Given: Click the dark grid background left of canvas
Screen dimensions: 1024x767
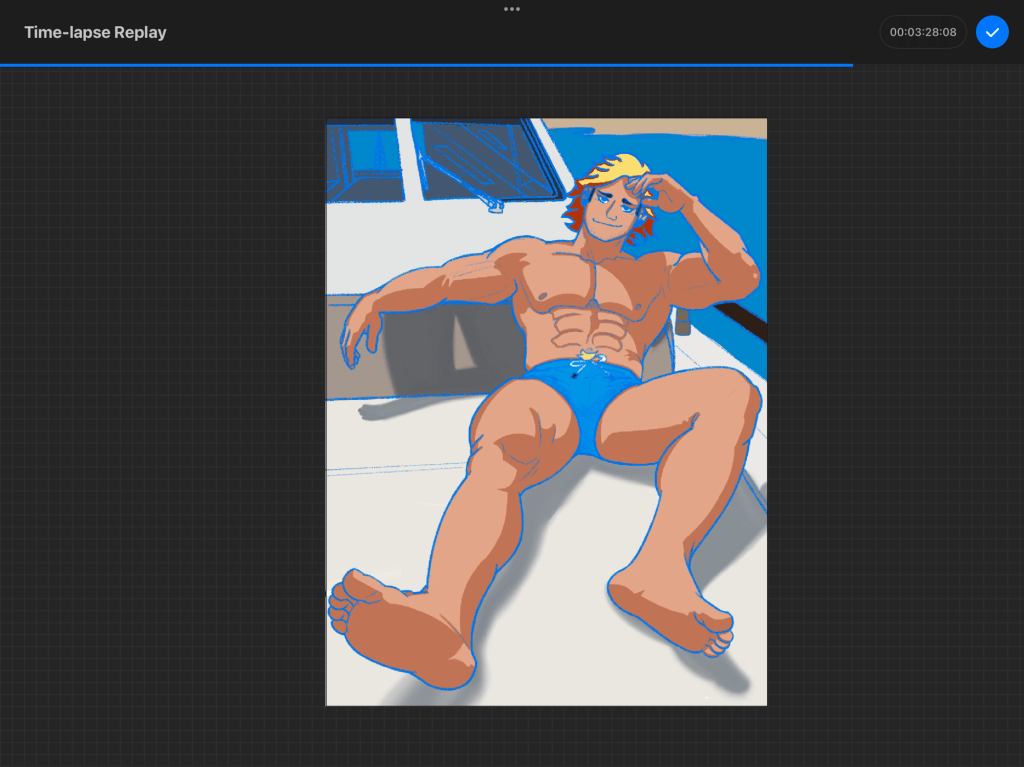Looking at the screenshot, I should pyautogui.click(x=160, y=400).
